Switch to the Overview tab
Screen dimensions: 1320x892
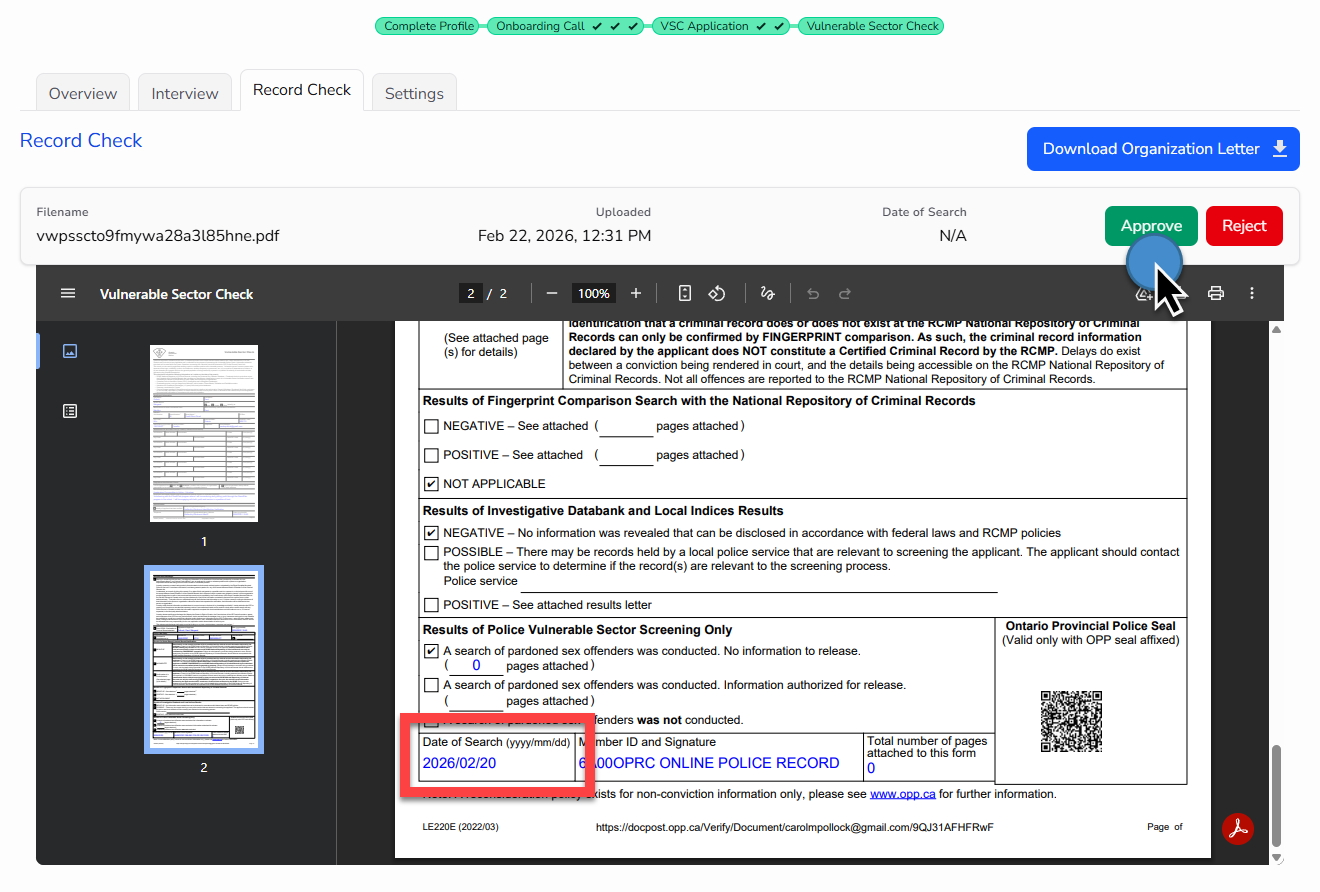[x=83, y=93]
